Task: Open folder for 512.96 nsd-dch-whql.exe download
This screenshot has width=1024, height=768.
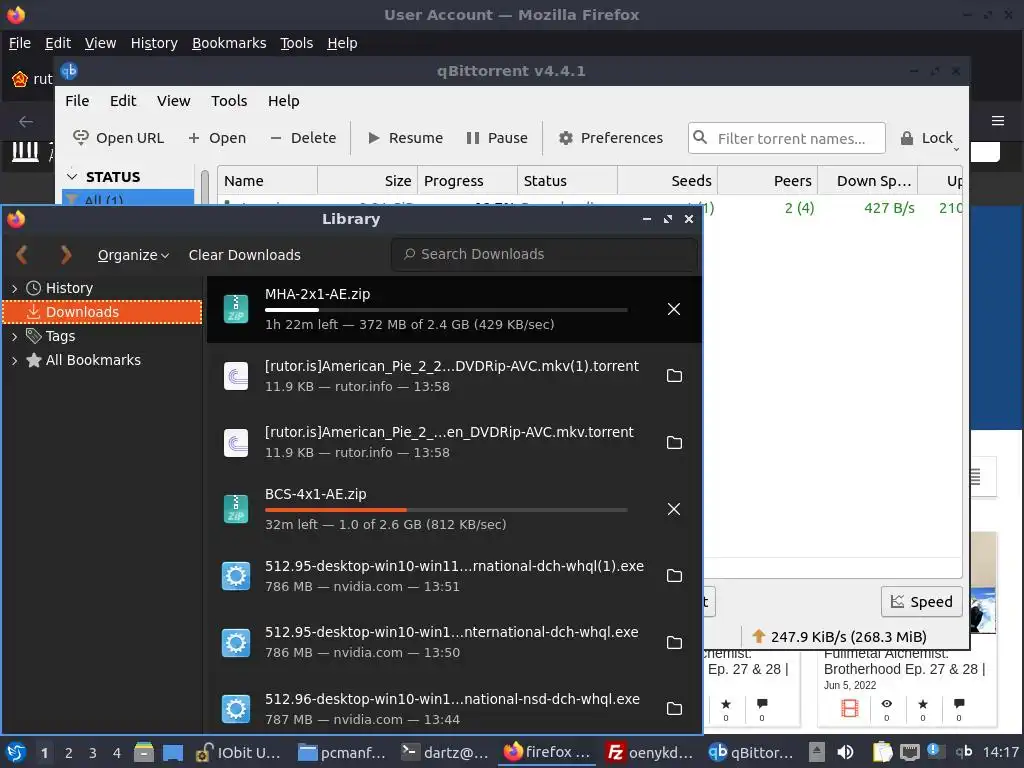Action: [674, 709]
